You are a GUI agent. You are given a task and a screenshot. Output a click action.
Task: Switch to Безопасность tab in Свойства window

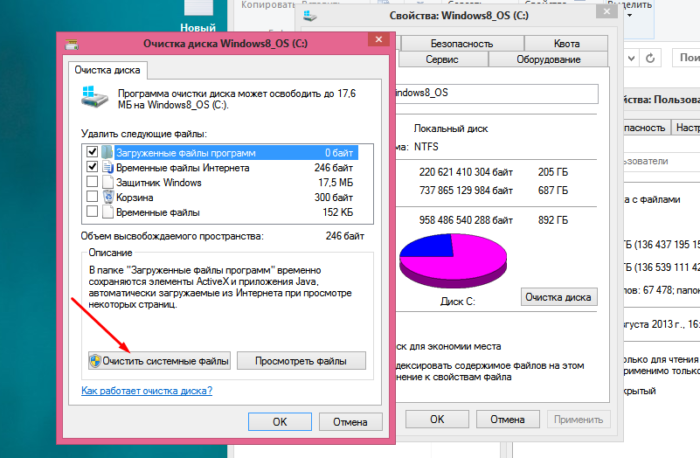(462, 44)
